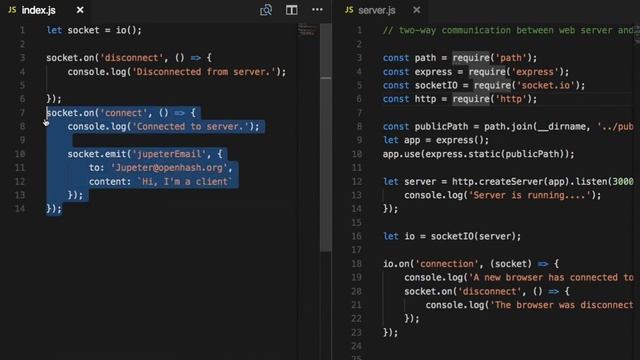The image size is (640, 360).
Task: Click 'Connected to server.' string
Action: [190, 127]
